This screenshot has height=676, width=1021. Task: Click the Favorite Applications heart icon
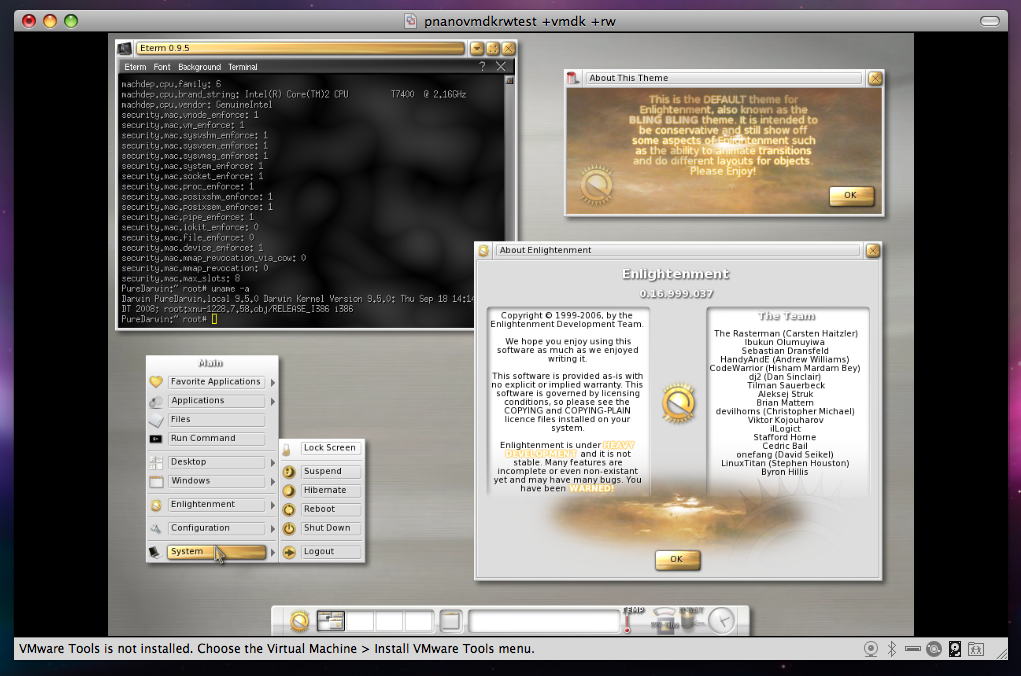click(x=156, y=382)
